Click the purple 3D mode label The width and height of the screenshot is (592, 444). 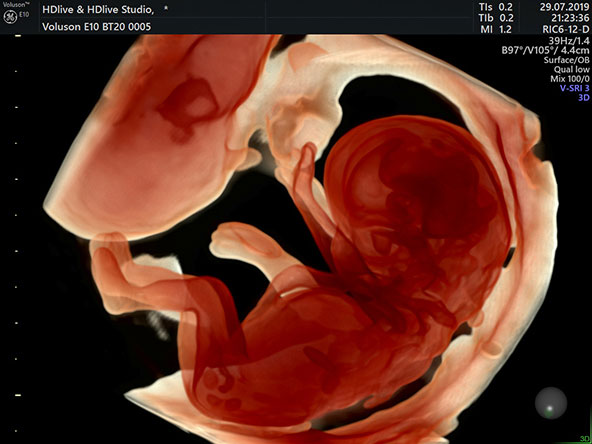click(x=583, y=98)
